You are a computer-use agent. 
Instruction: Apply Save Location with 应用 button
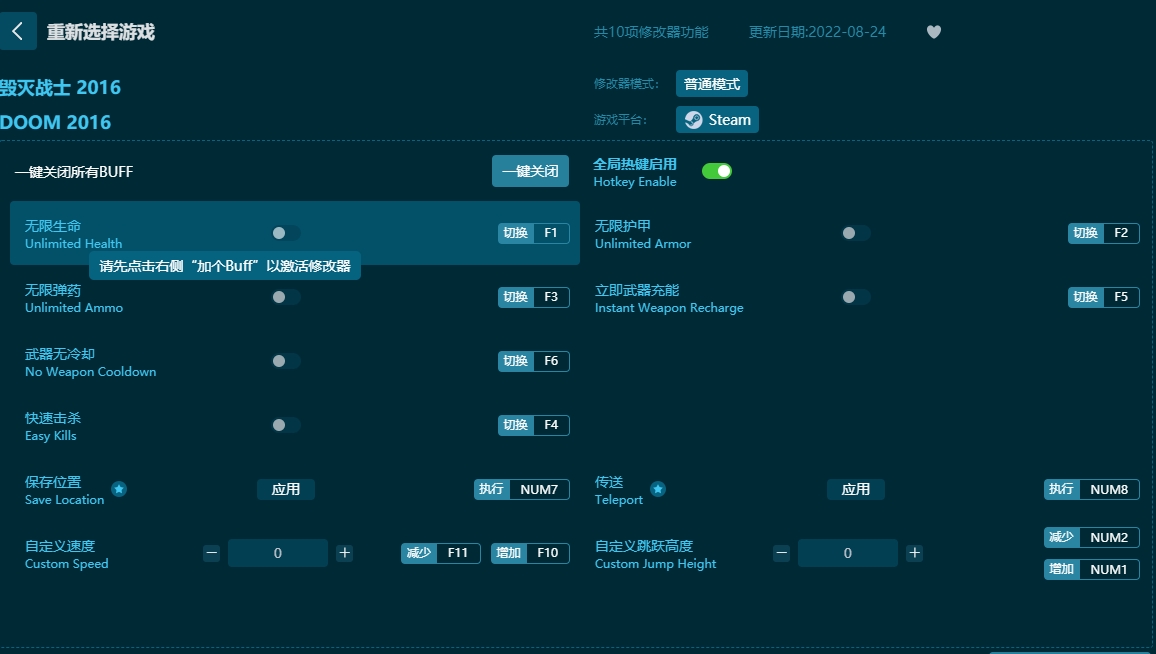tap(285, 490)
